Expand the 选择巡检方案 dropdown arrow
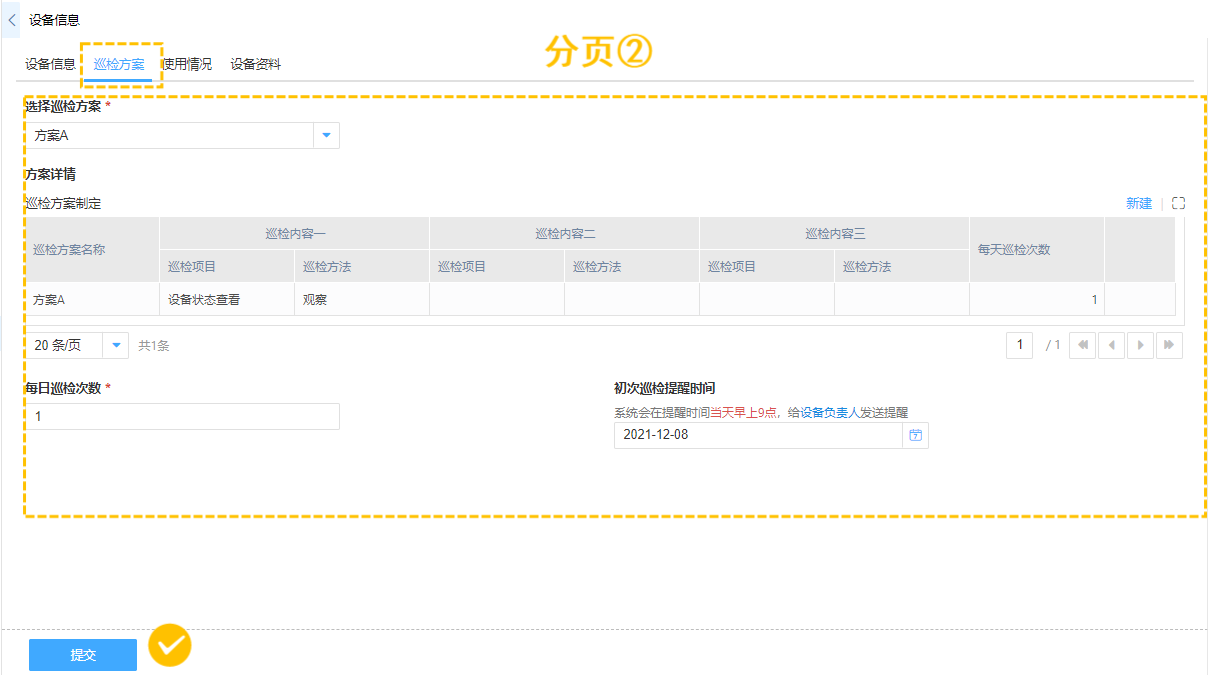Viewport: 1210px width, 676px height. [326, 136]
